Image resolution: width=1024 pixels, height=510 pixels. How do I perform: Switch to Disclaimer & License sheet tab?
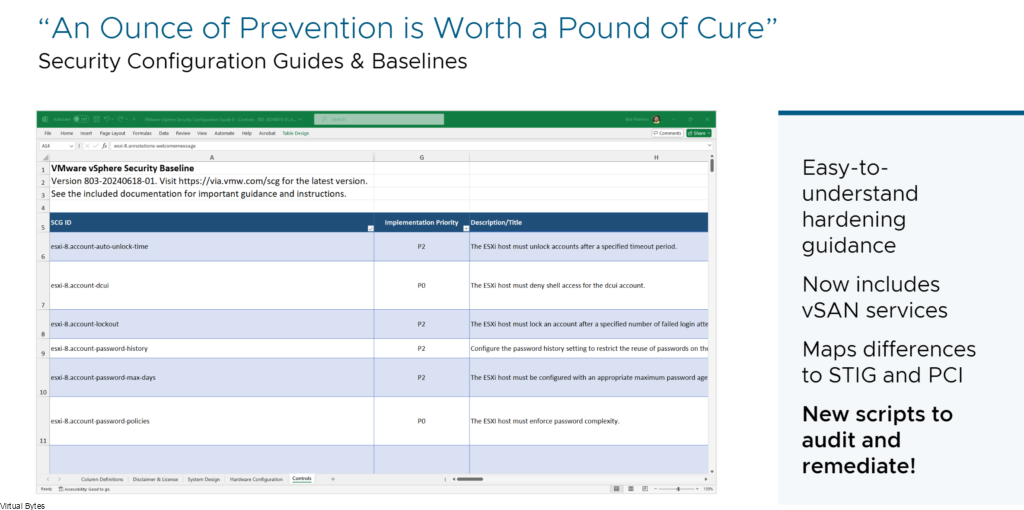[x=155, y=479]
